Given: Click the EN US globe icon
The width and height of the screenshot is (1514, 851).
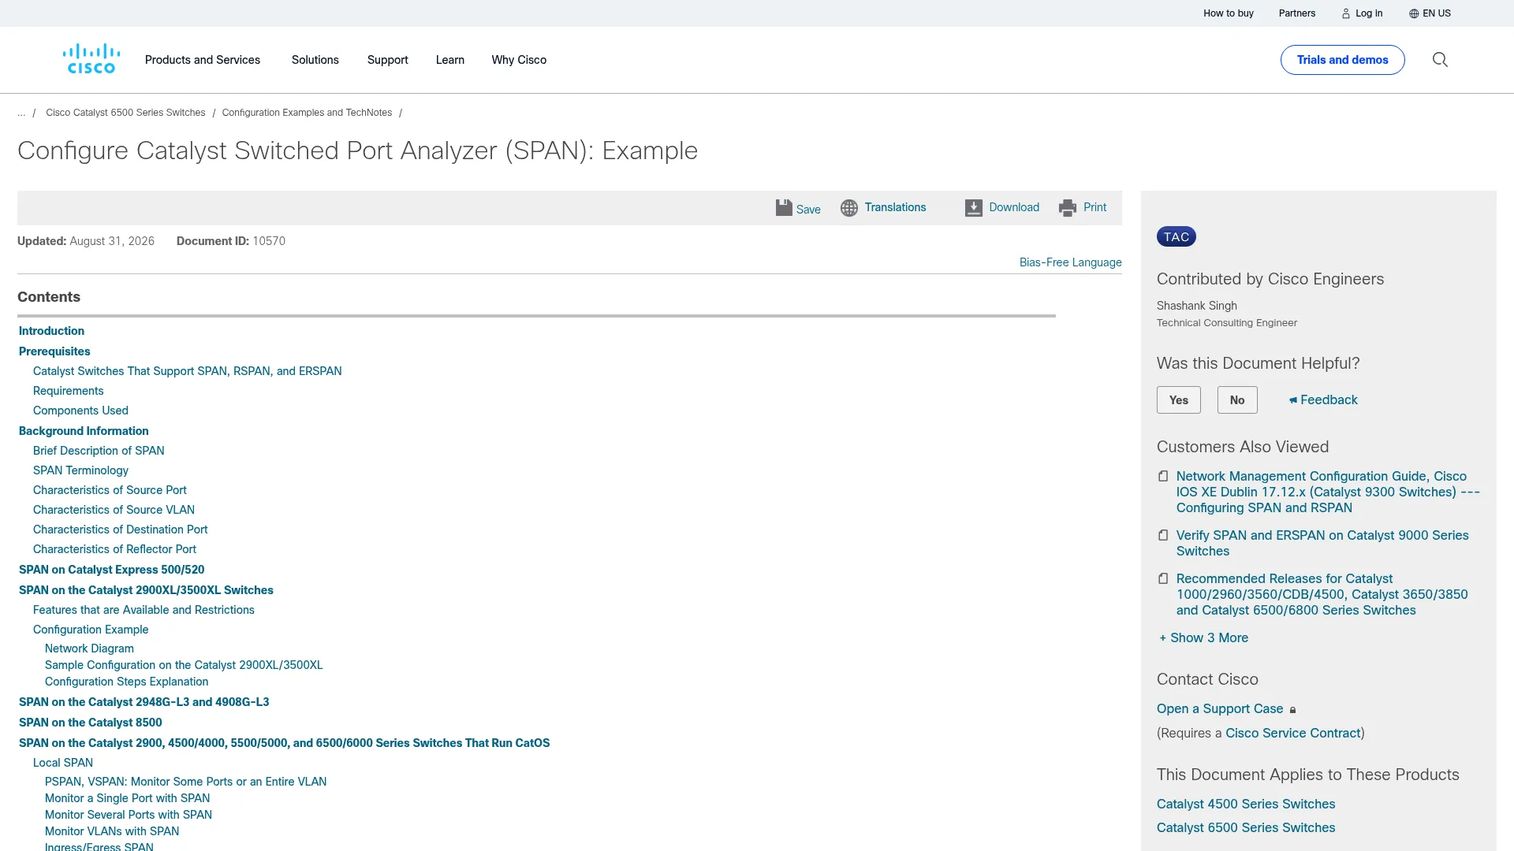Looking at the screenshot, I should [1414, 14].
